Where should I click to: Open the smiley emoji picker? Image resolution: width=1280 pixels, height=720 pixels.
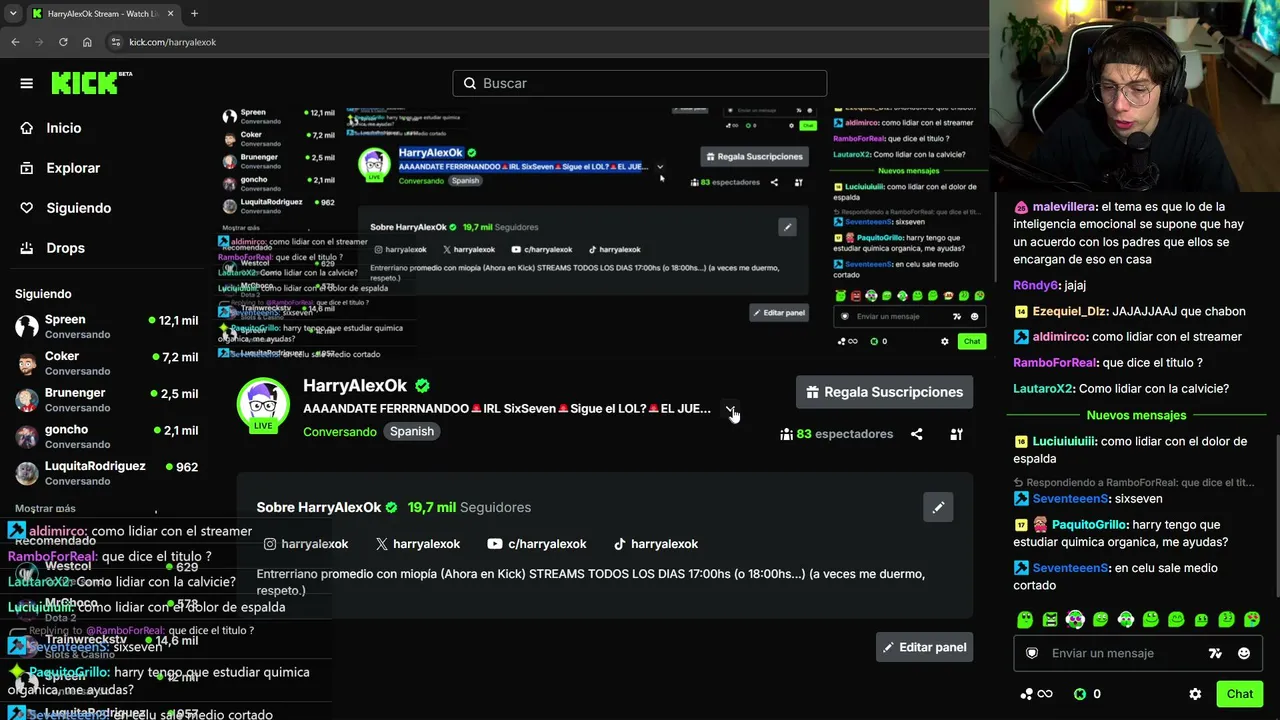[x=1244, y=653]
